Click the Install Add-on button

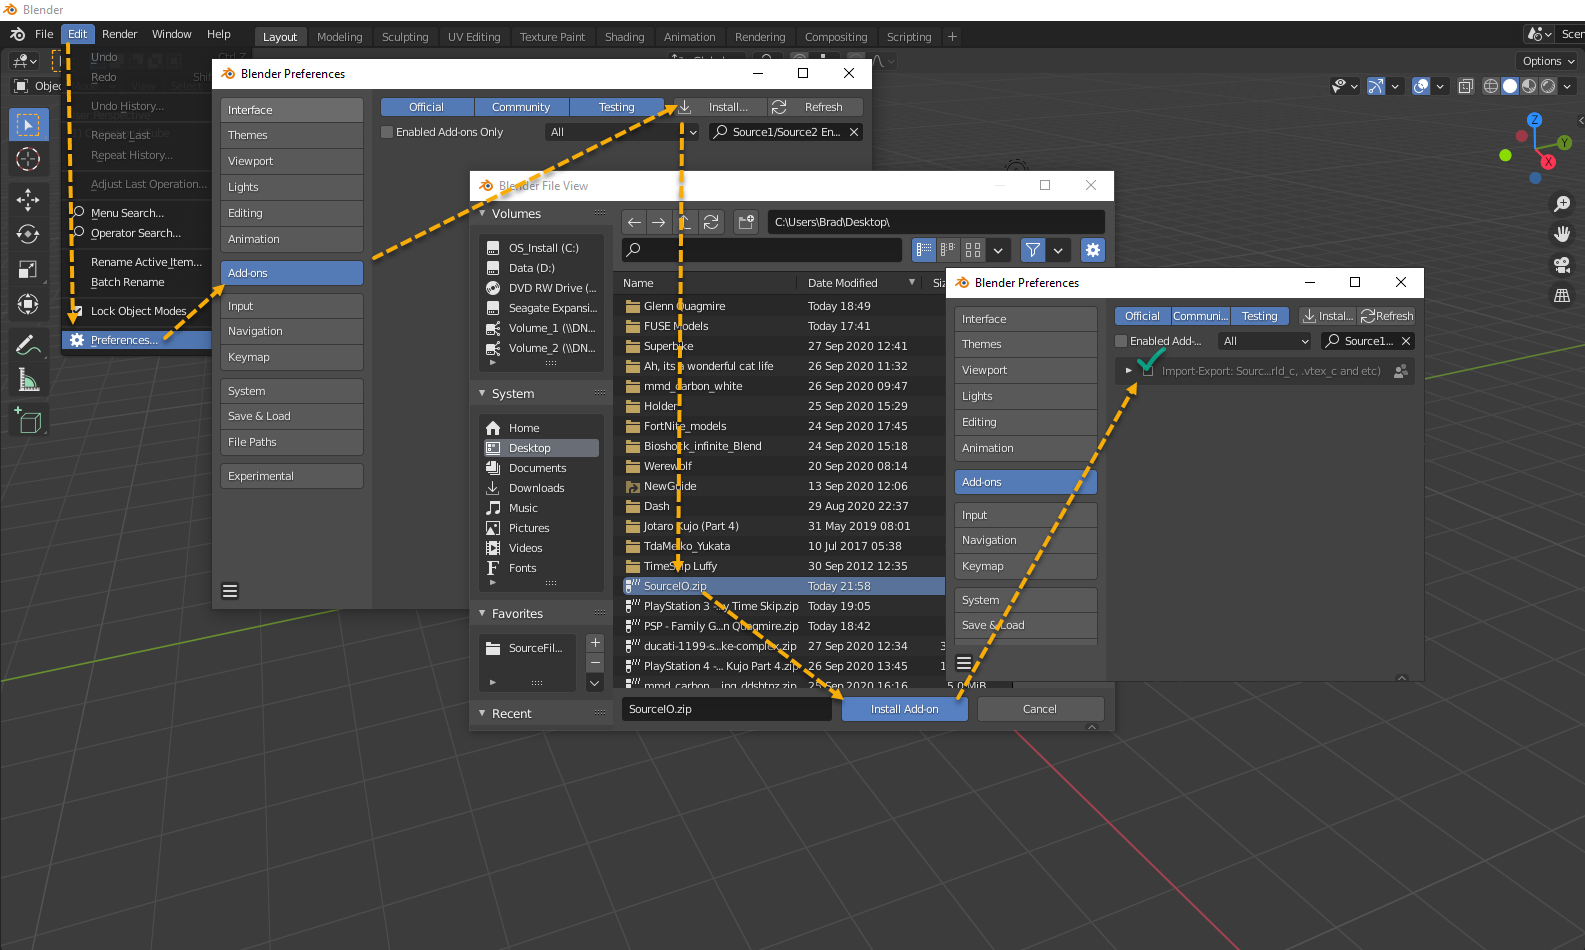click(x=905, y=709)
